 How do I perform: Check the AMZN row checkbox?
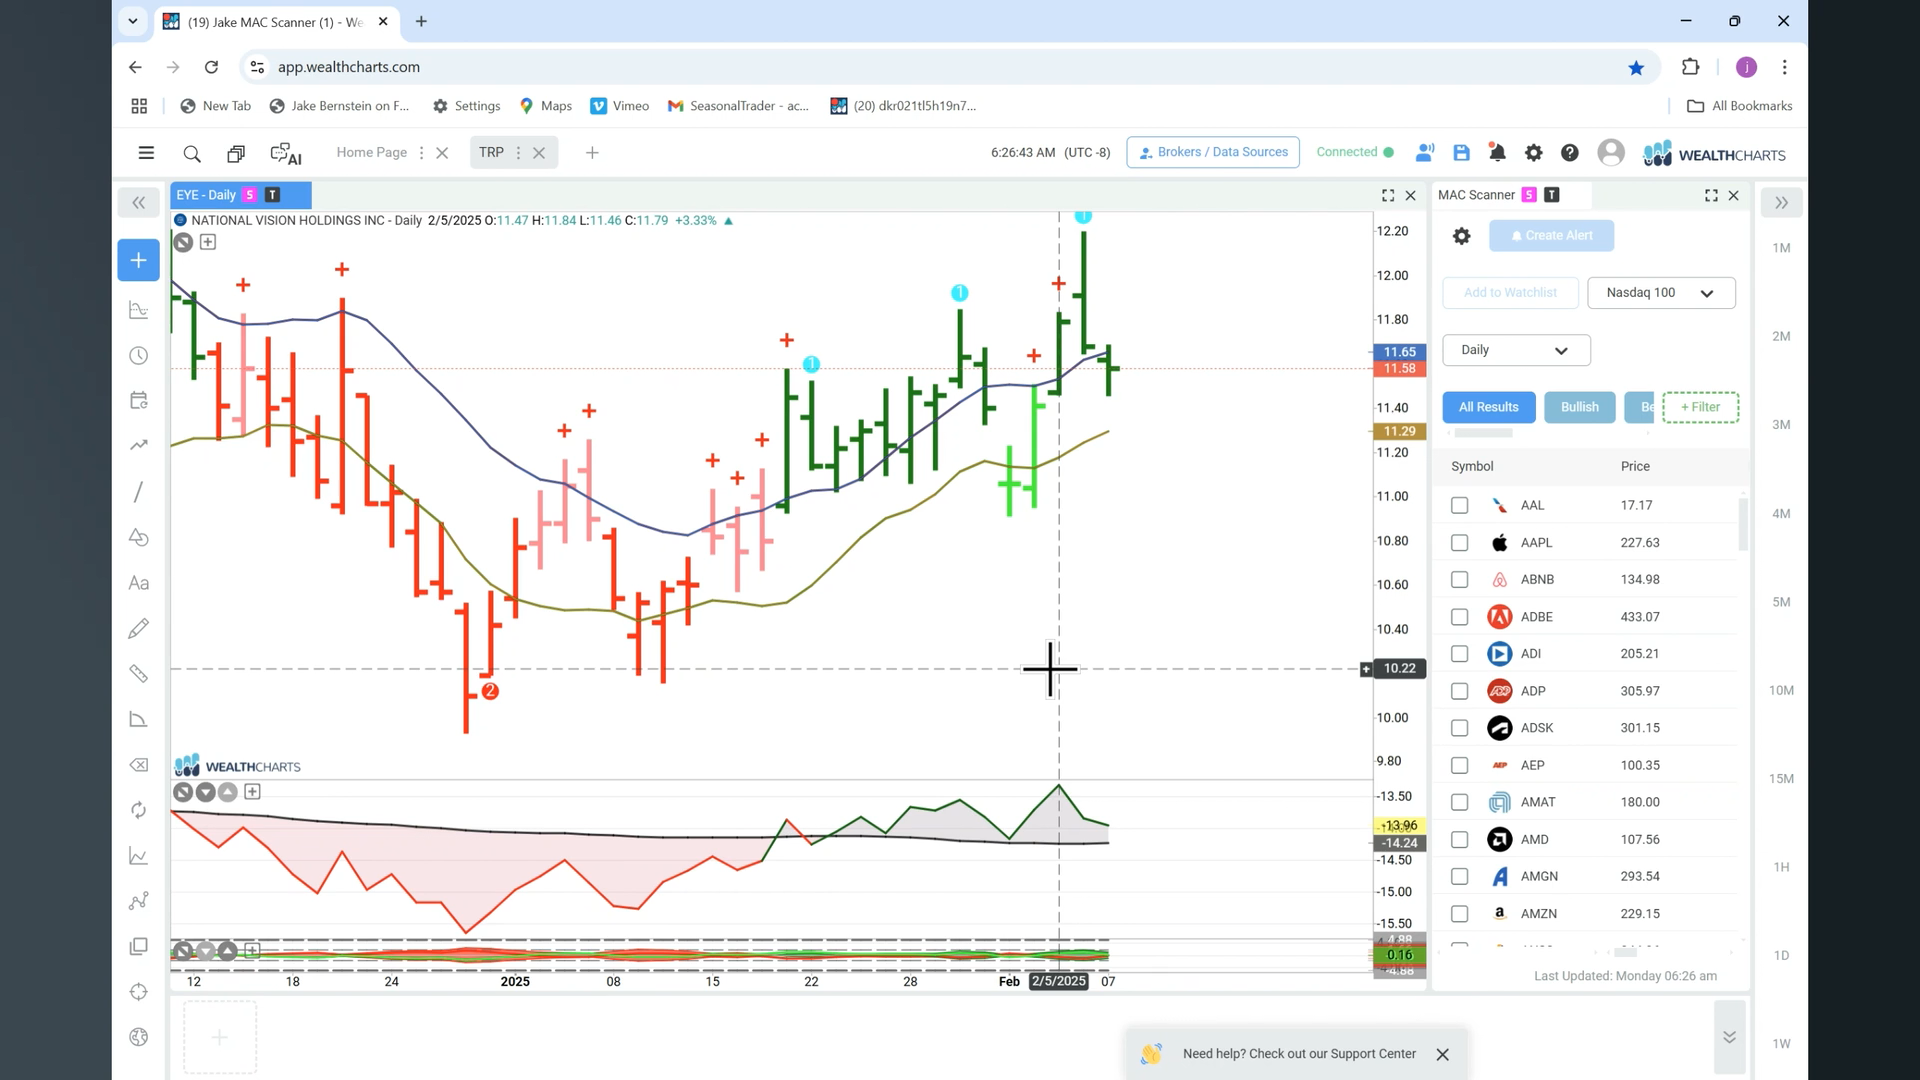click(1459, 914)
